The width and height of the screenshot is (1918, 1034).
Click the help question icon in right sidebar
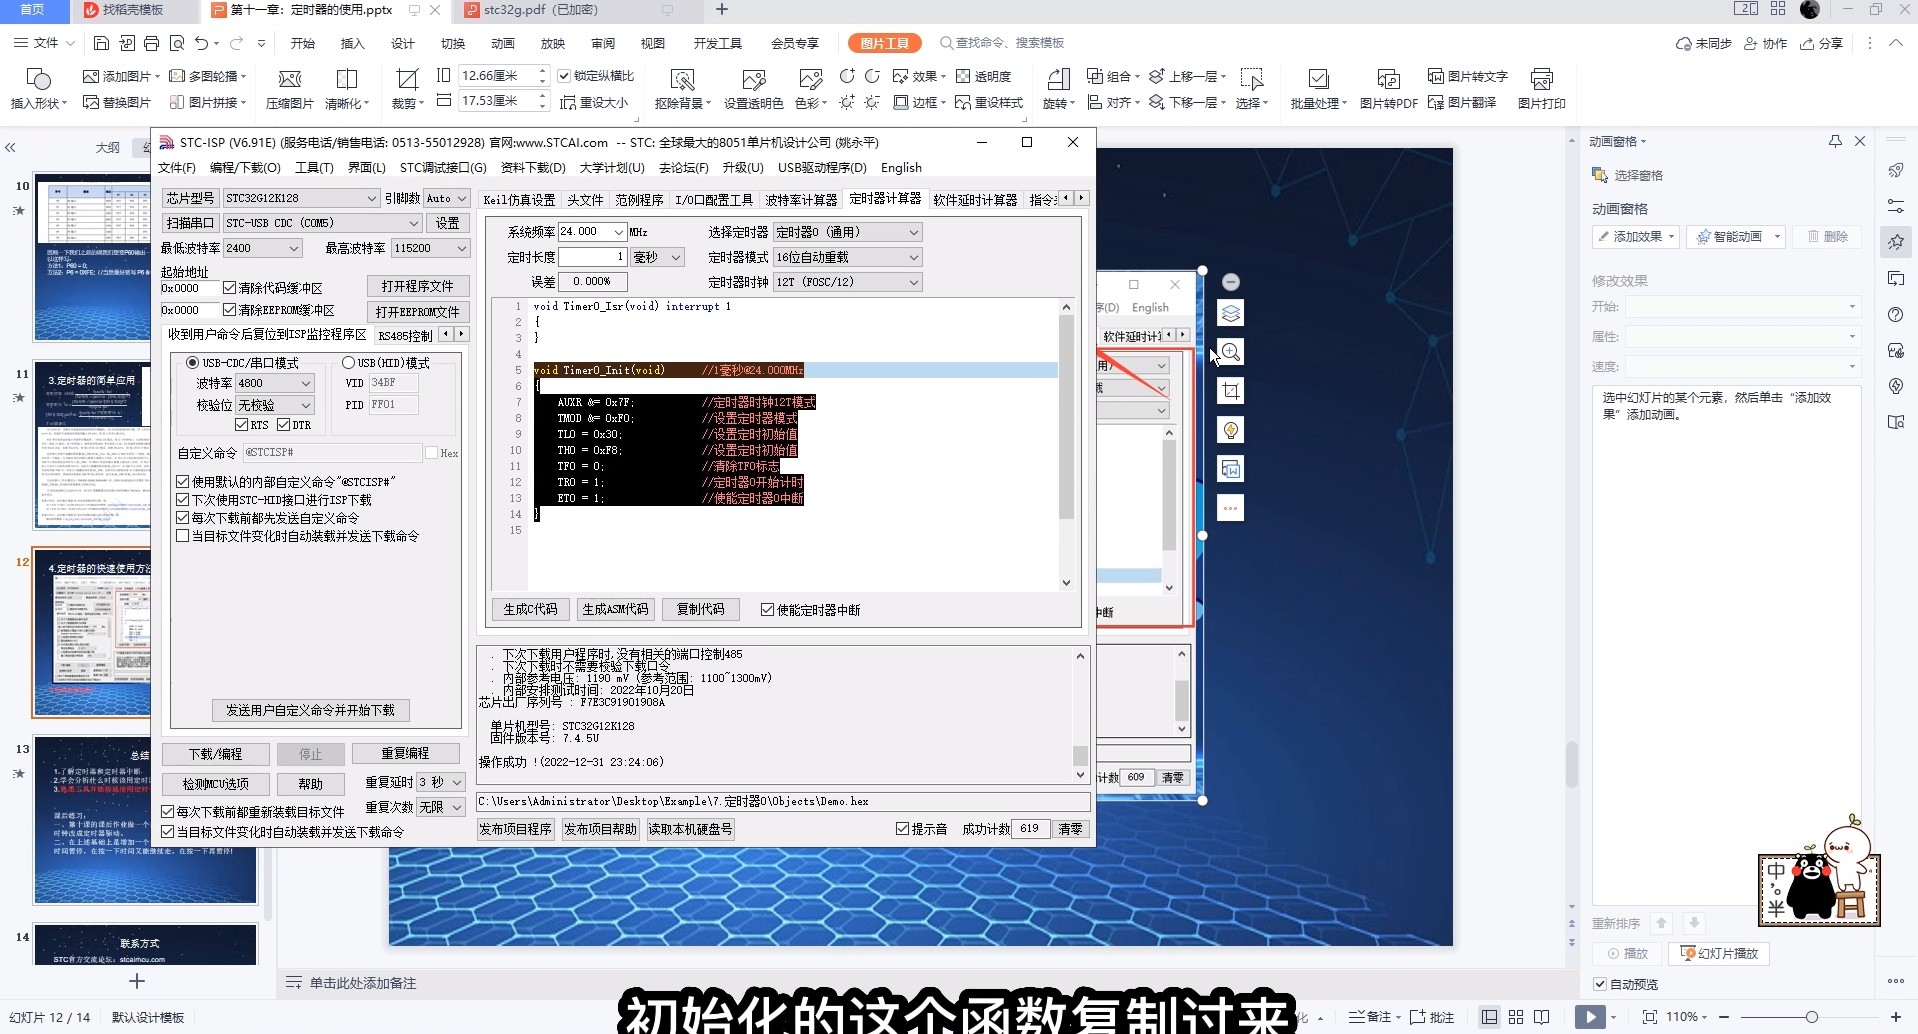1896,314
